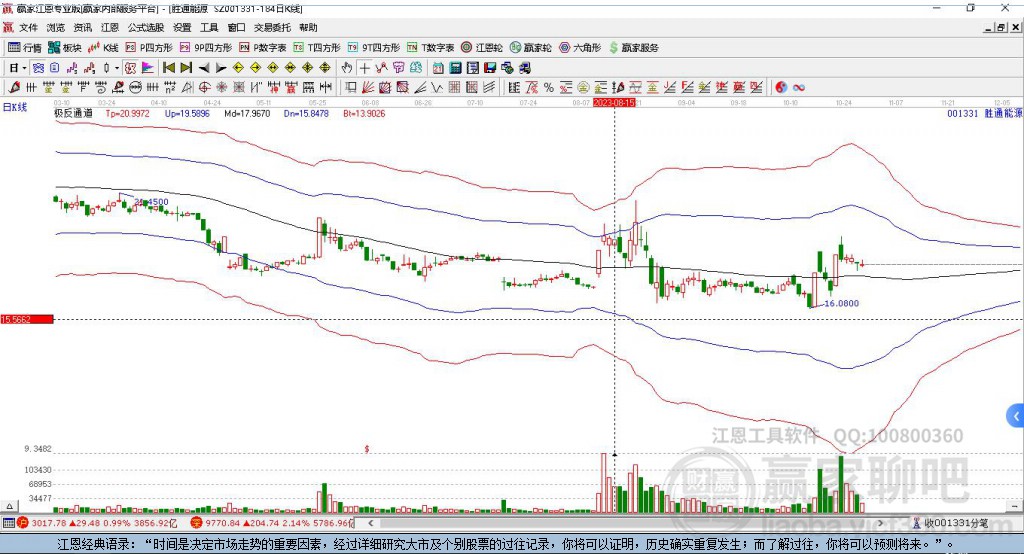Select the hand pan tool
Viewport: 1024px width, 554px height.
click(346, 68)
